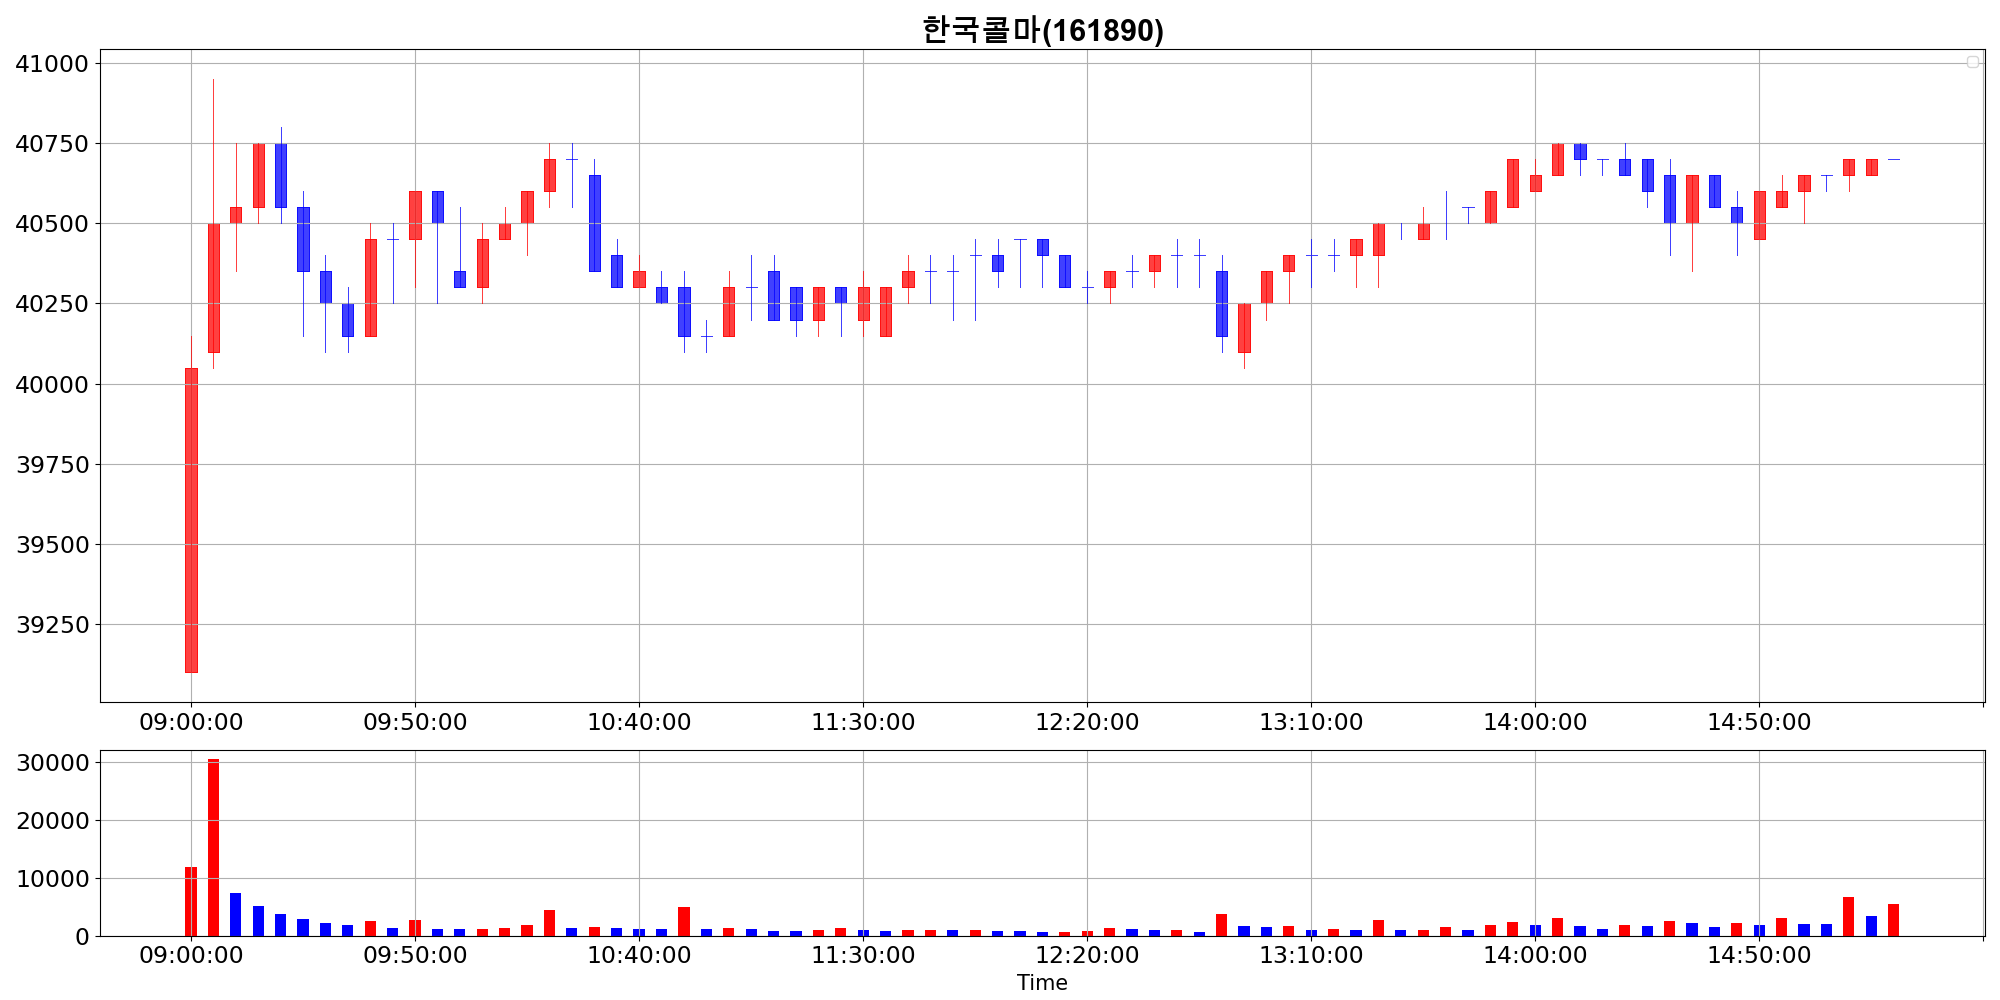Click the 41000 price axis label
This screenshot has width=2000, height=1000.
(52, 63)
